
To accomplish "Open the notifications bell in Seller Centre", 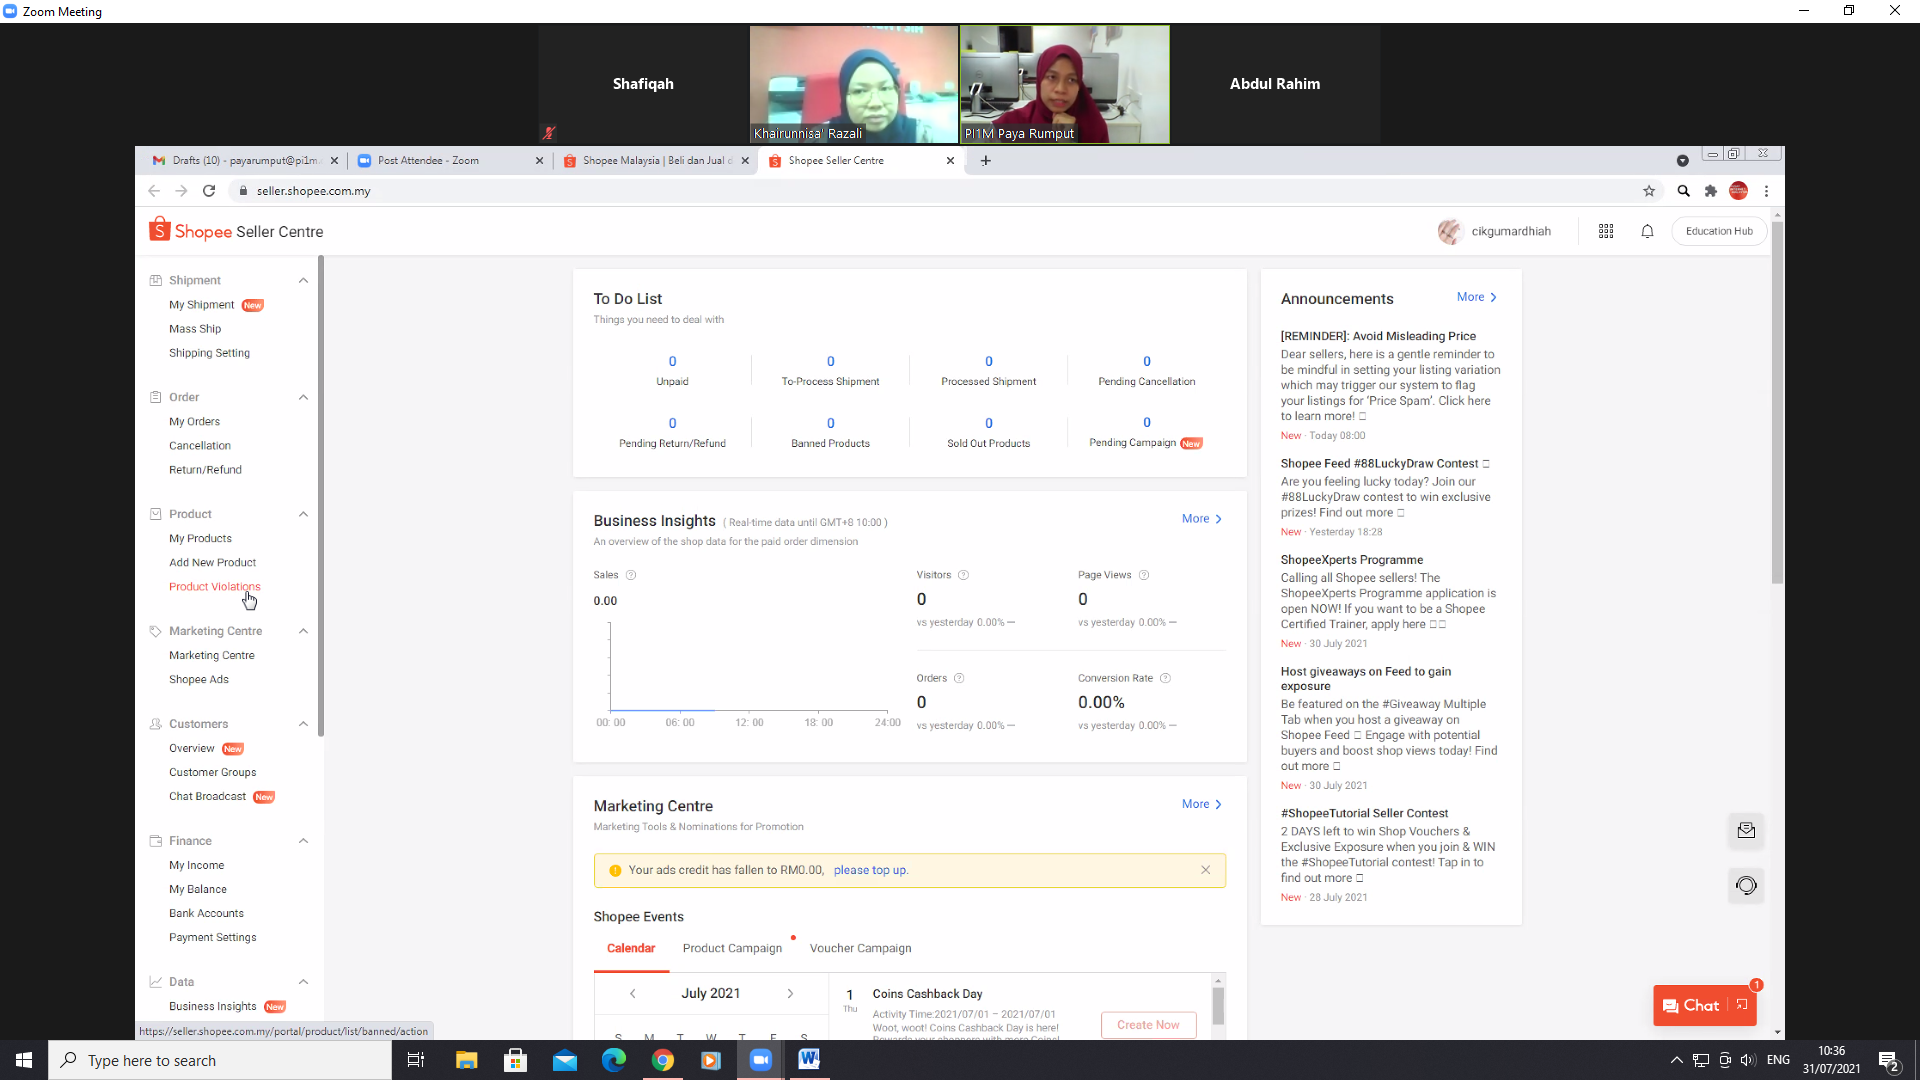I will (x=1647, y=231).
